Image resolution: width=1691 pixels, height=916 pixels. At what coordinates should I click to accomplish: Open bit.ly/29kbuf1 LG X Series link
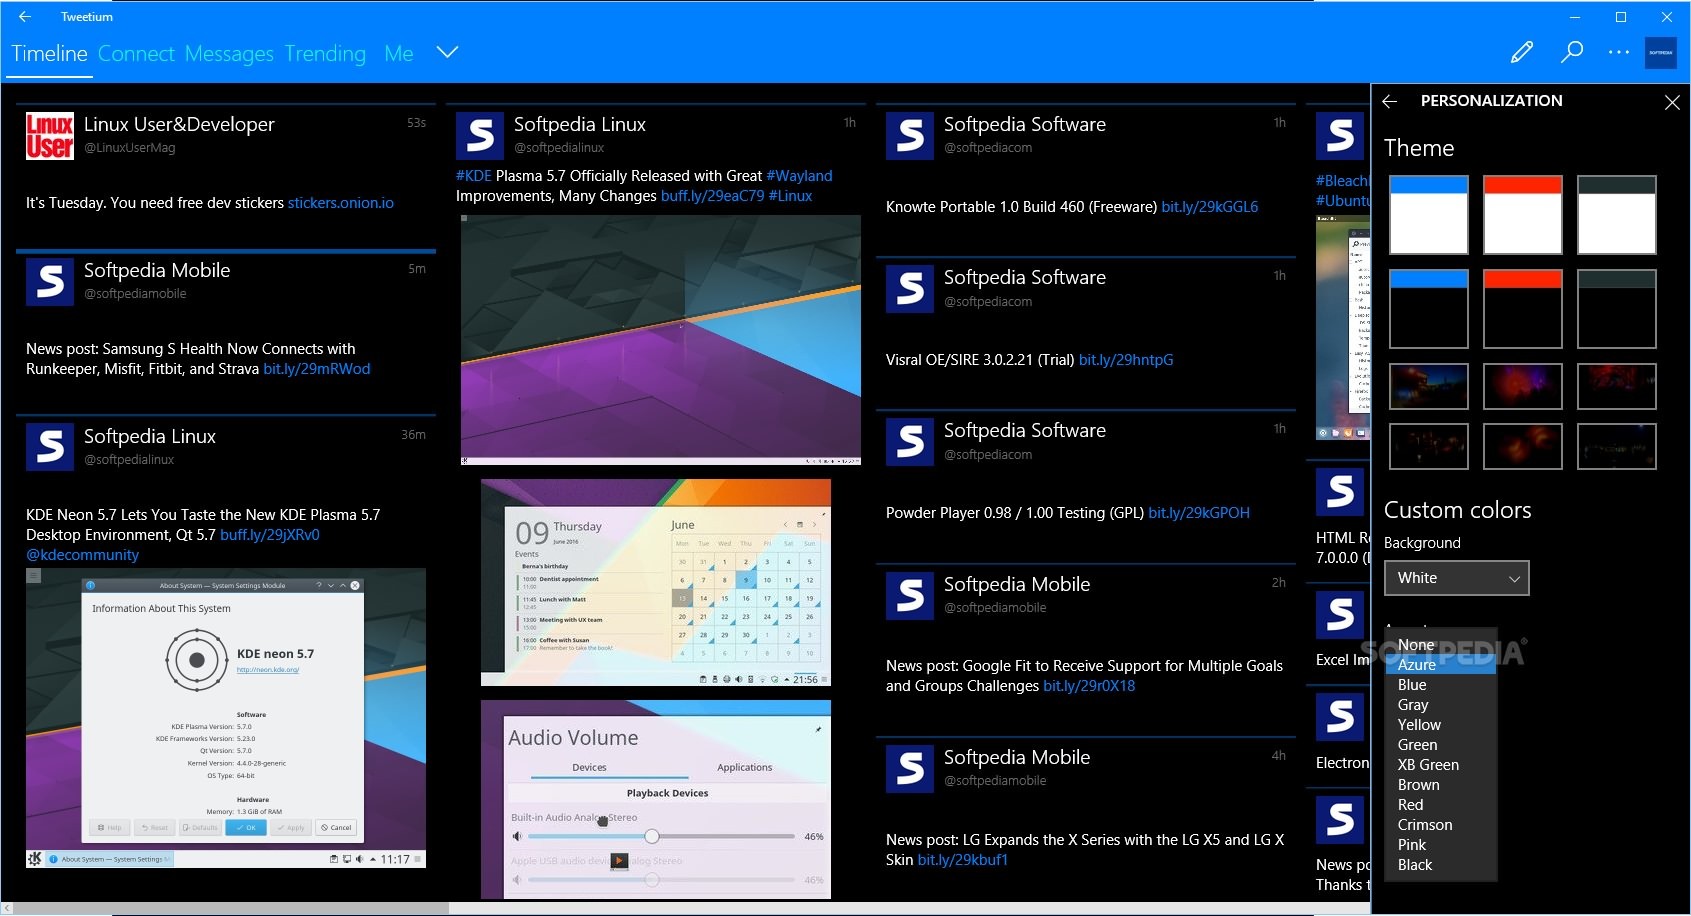click(x=963, y=860)
